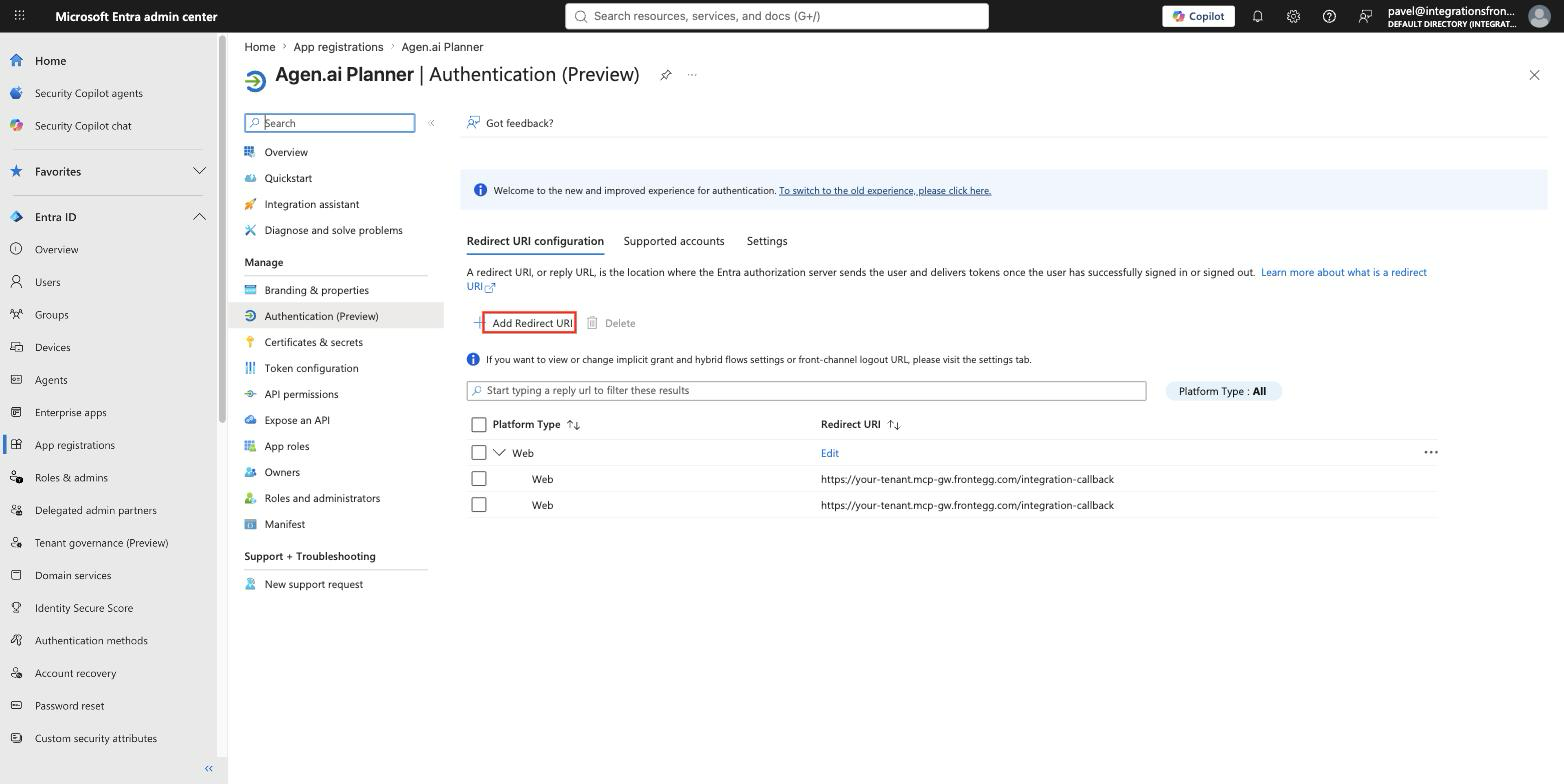Close the Authentication blade
The height and width of the screenshot is (784, 1564).
[x=1534, y=75]
